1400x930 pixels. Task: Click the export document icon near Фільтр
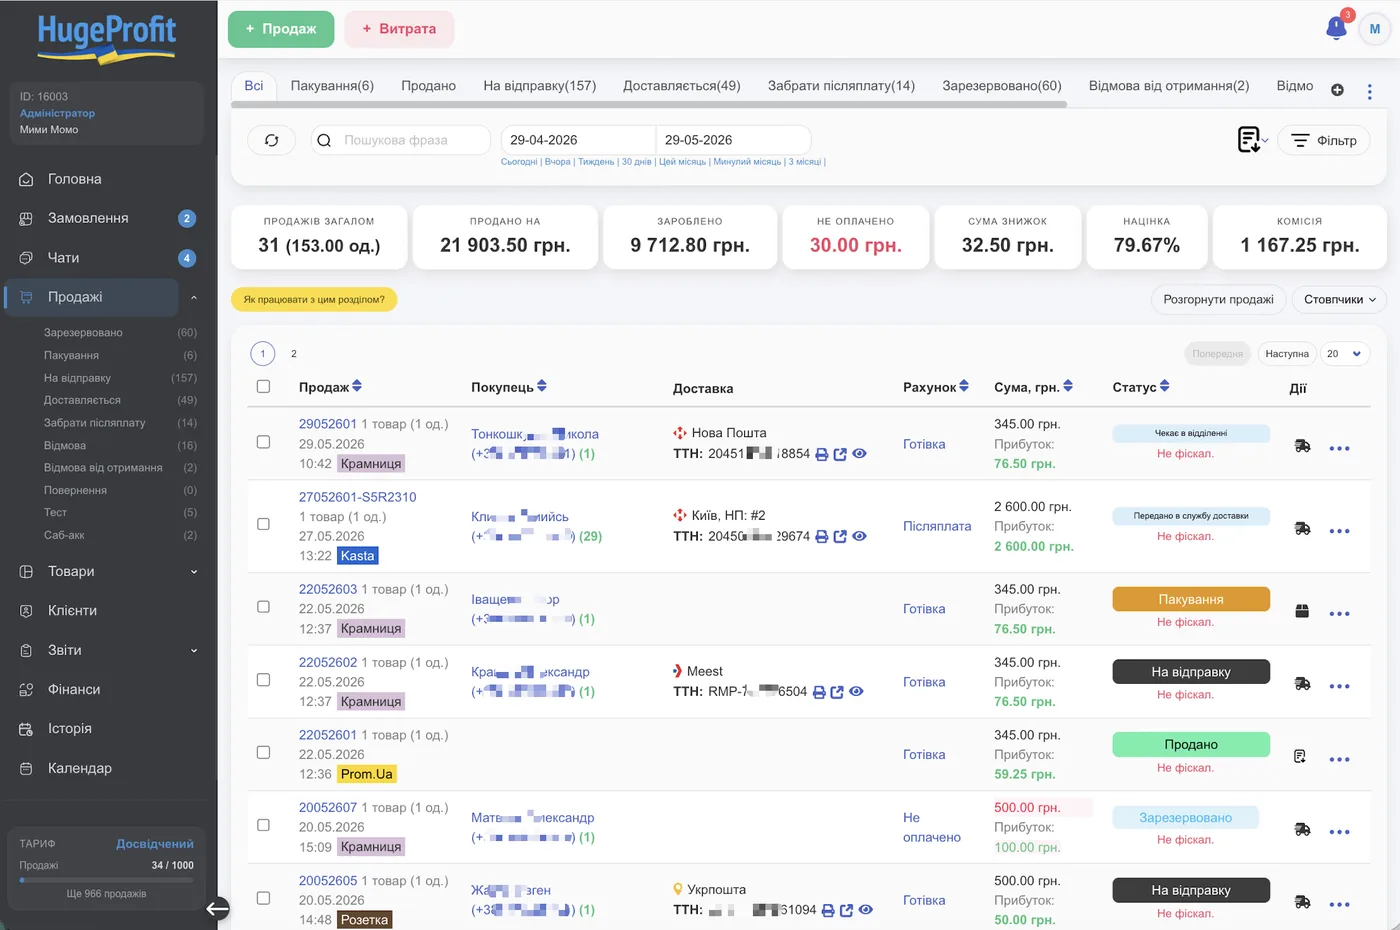coord(1250,140)
